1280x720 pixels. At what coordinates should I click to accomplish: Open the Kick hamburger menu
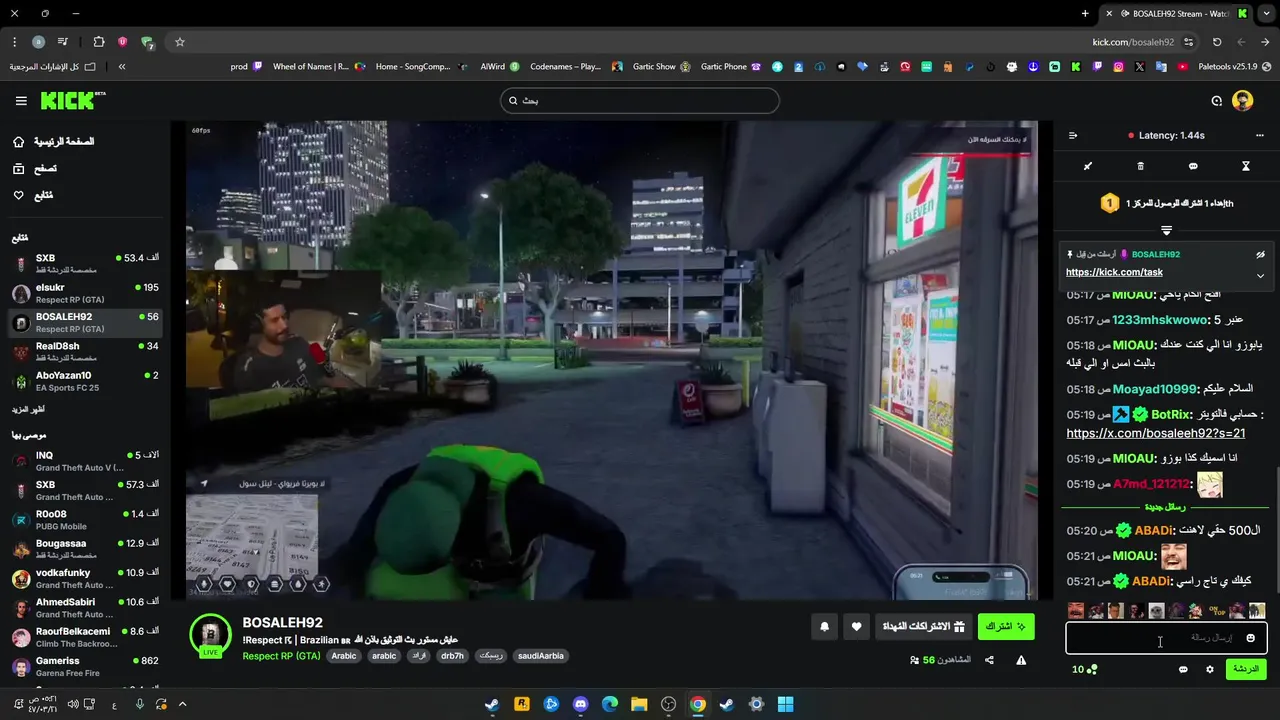(21, 101)
